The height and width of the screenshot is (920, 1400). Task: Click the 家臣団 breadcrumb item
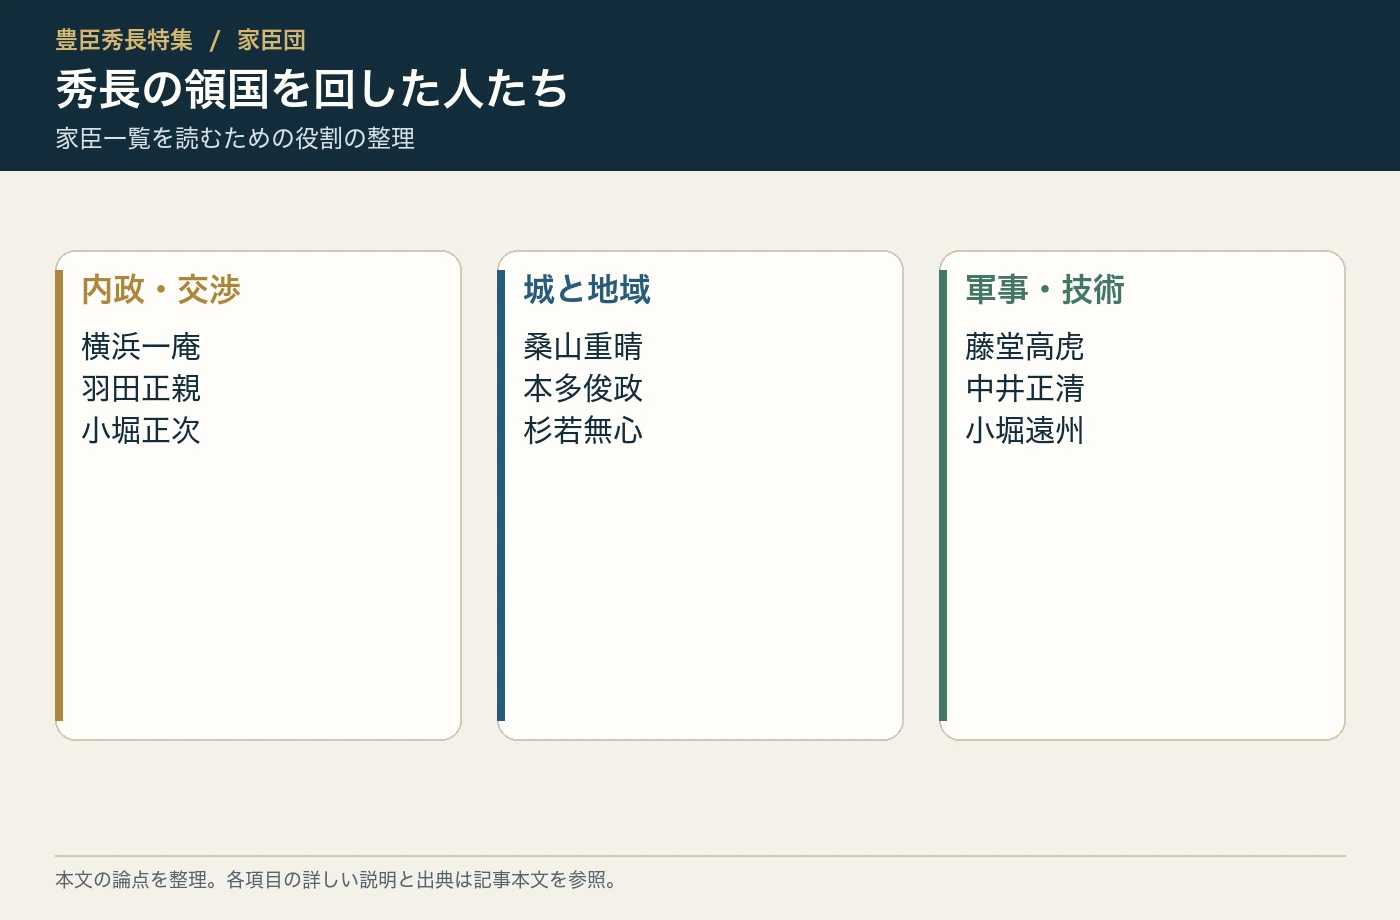(x=271, y=40)
